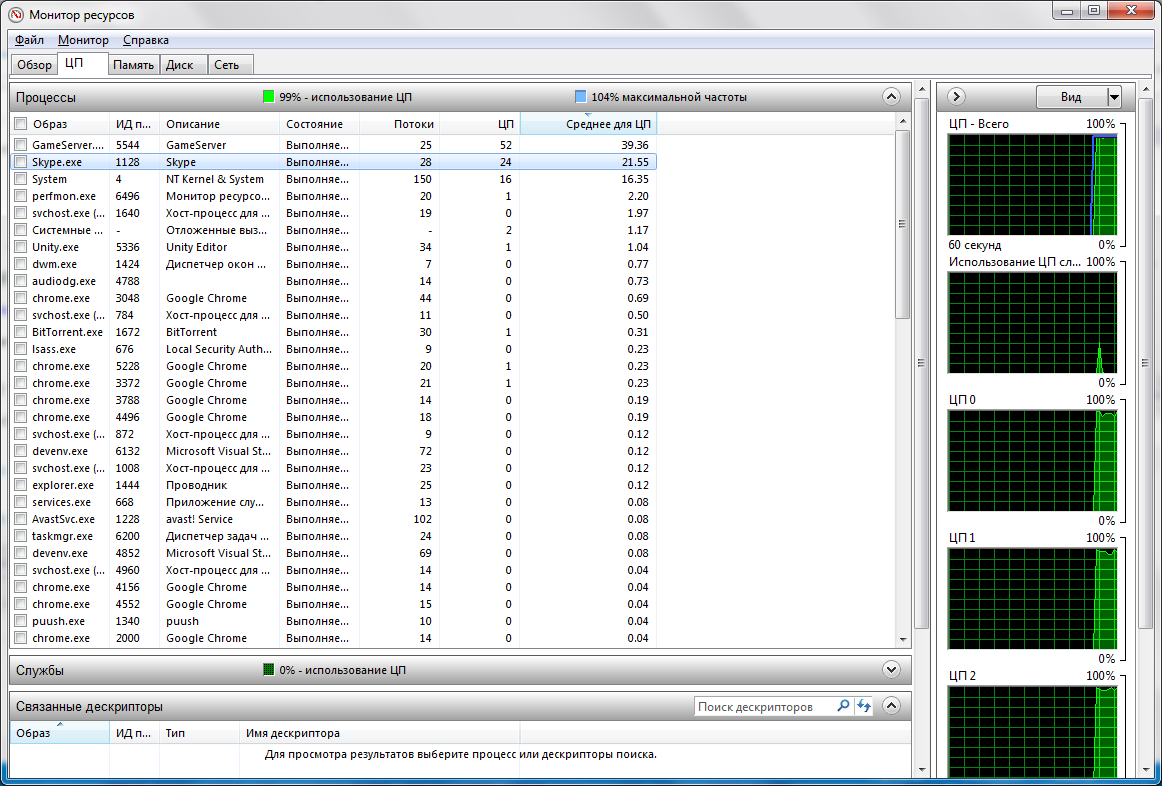Click the refresh icon beside descriptor search
This screenshot has height=786, width=1162.
[x=864, y=706]
